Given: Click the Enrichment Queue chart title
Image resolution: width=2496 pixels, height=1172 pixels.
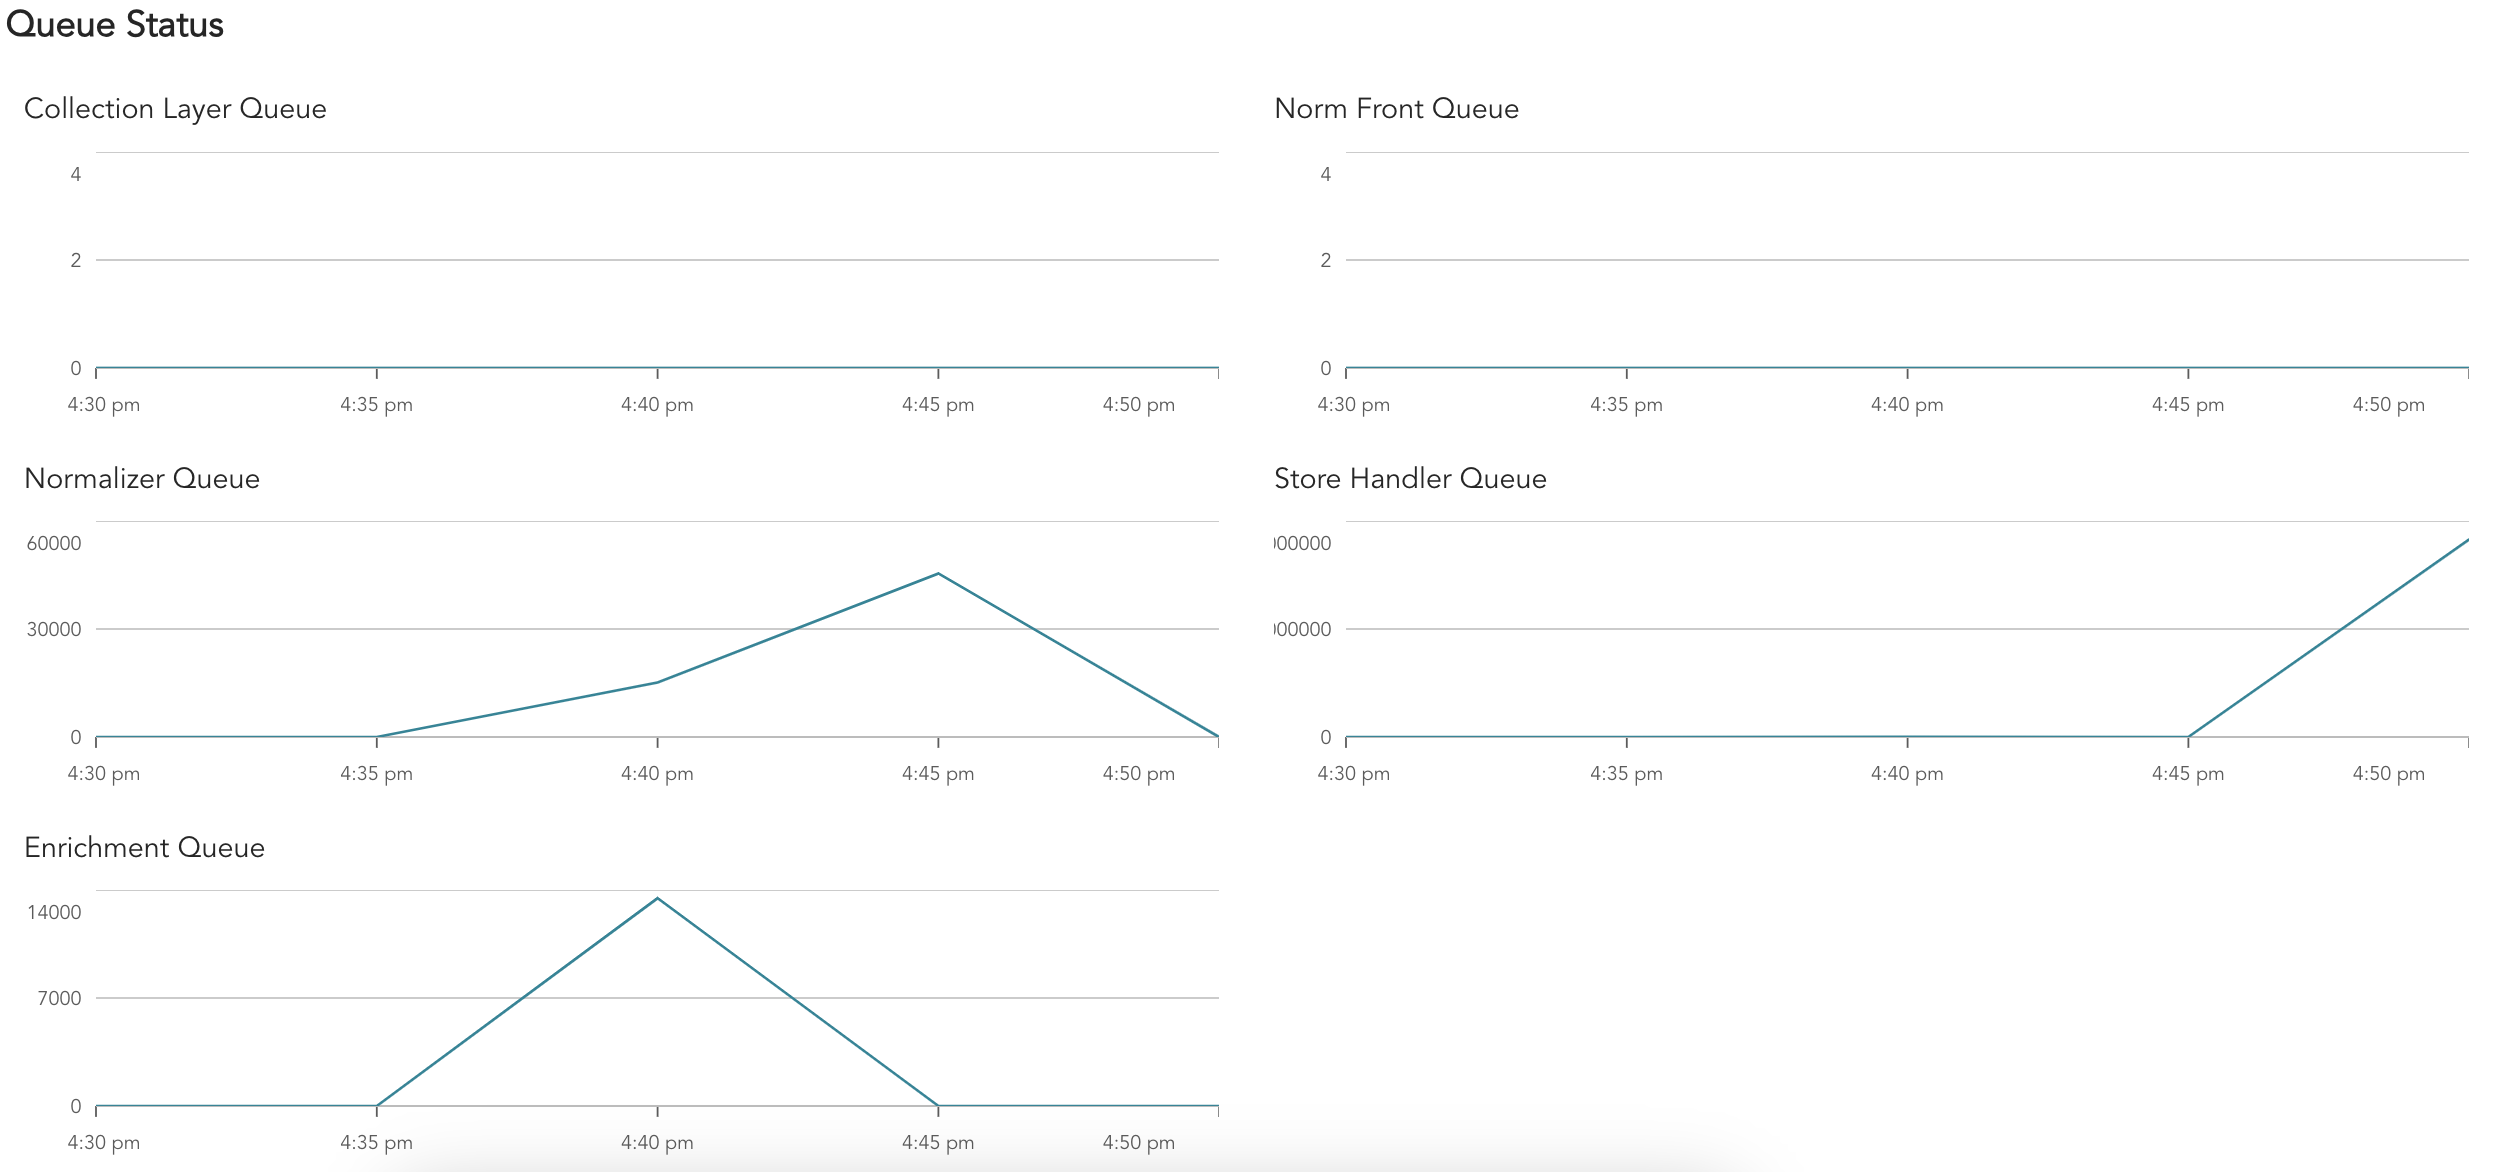Looking at the screenshot, I should coord(144,847).
